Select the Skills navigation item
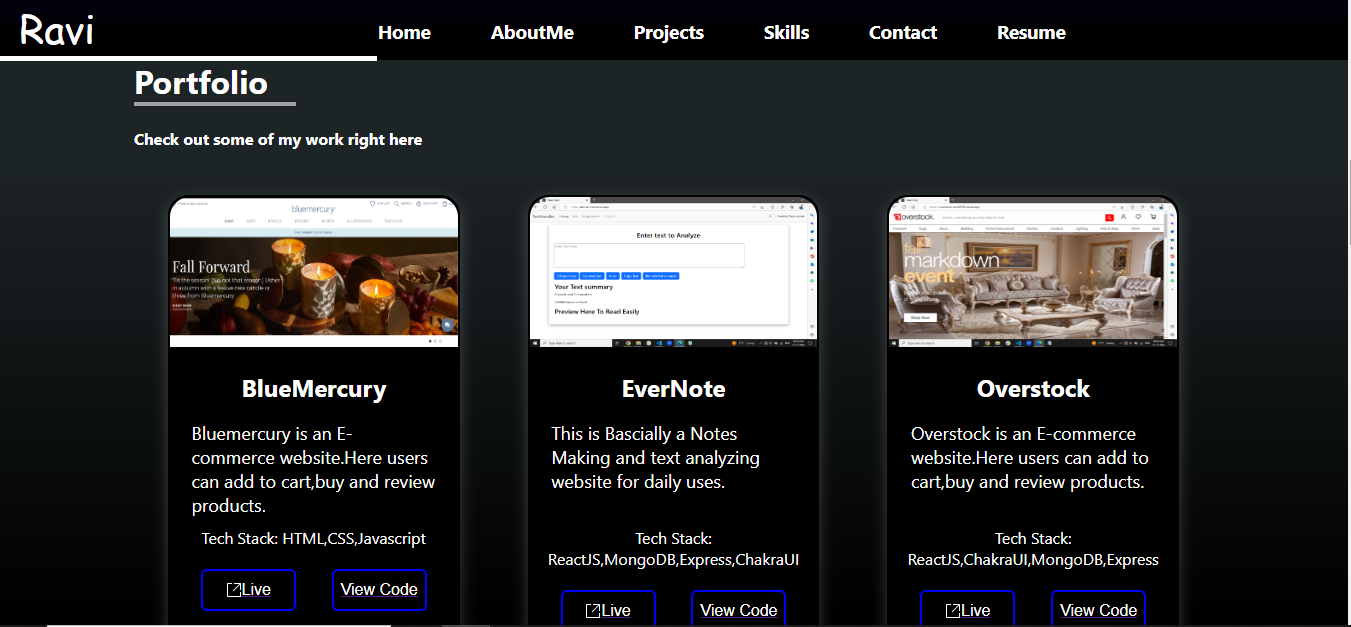The height and width of the screenshot is (627, 1351). [x=786, y=32]
